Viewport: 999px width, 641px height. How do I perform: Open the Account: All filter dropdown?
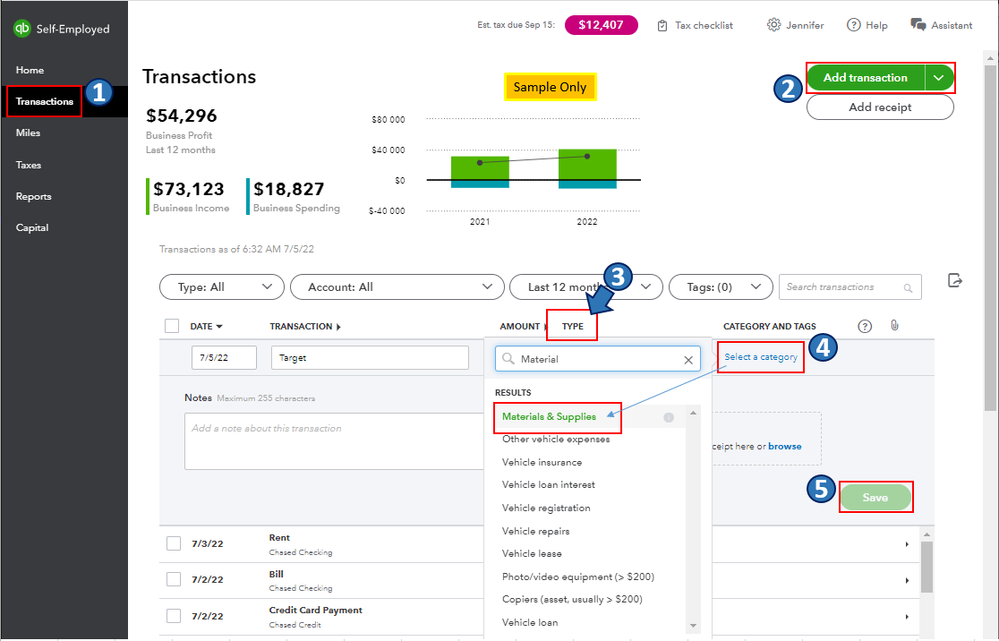click(397, 287)
